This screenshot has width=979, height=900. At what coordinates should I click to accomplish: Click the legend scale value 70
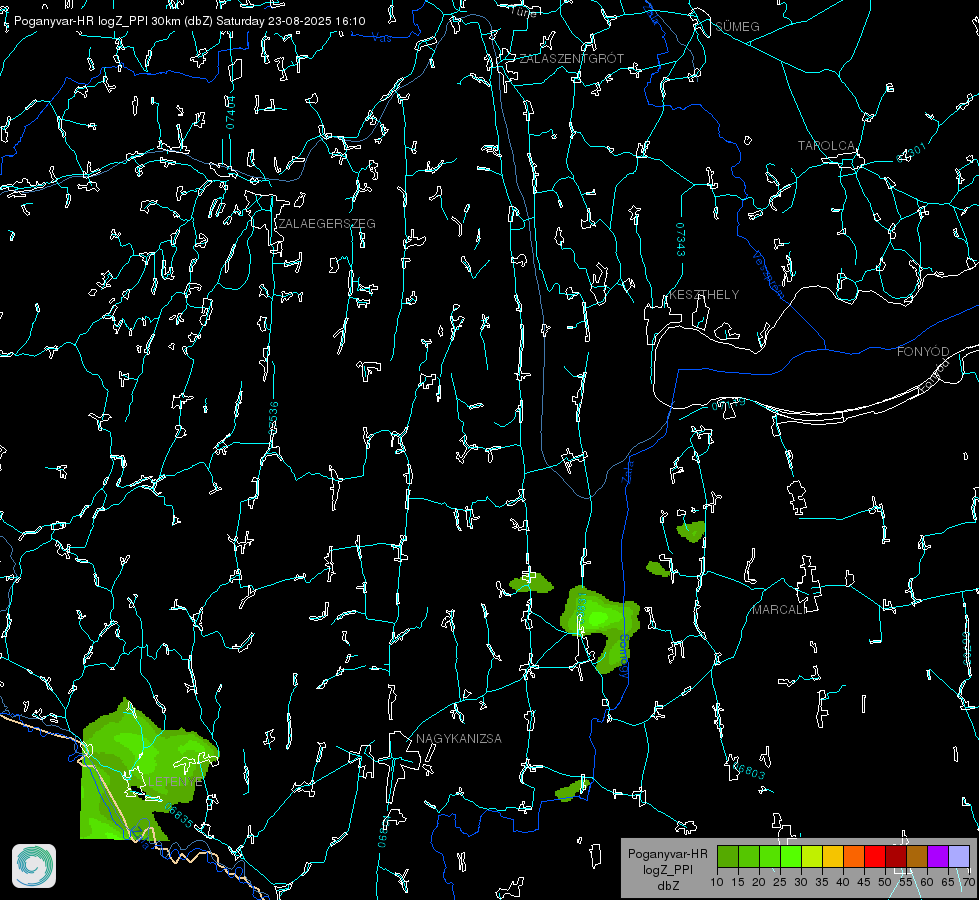click(x=969, y=883)
